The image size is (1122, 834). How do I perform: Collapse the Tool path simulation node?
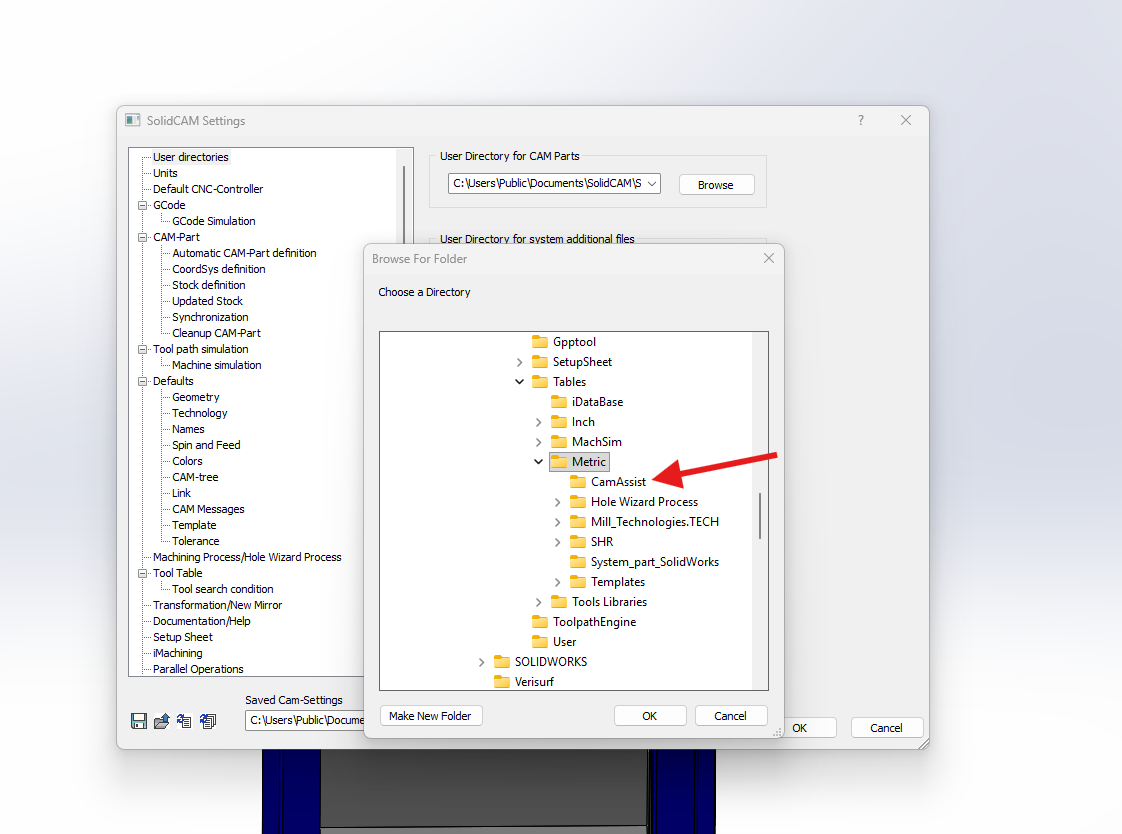[142, 350]
